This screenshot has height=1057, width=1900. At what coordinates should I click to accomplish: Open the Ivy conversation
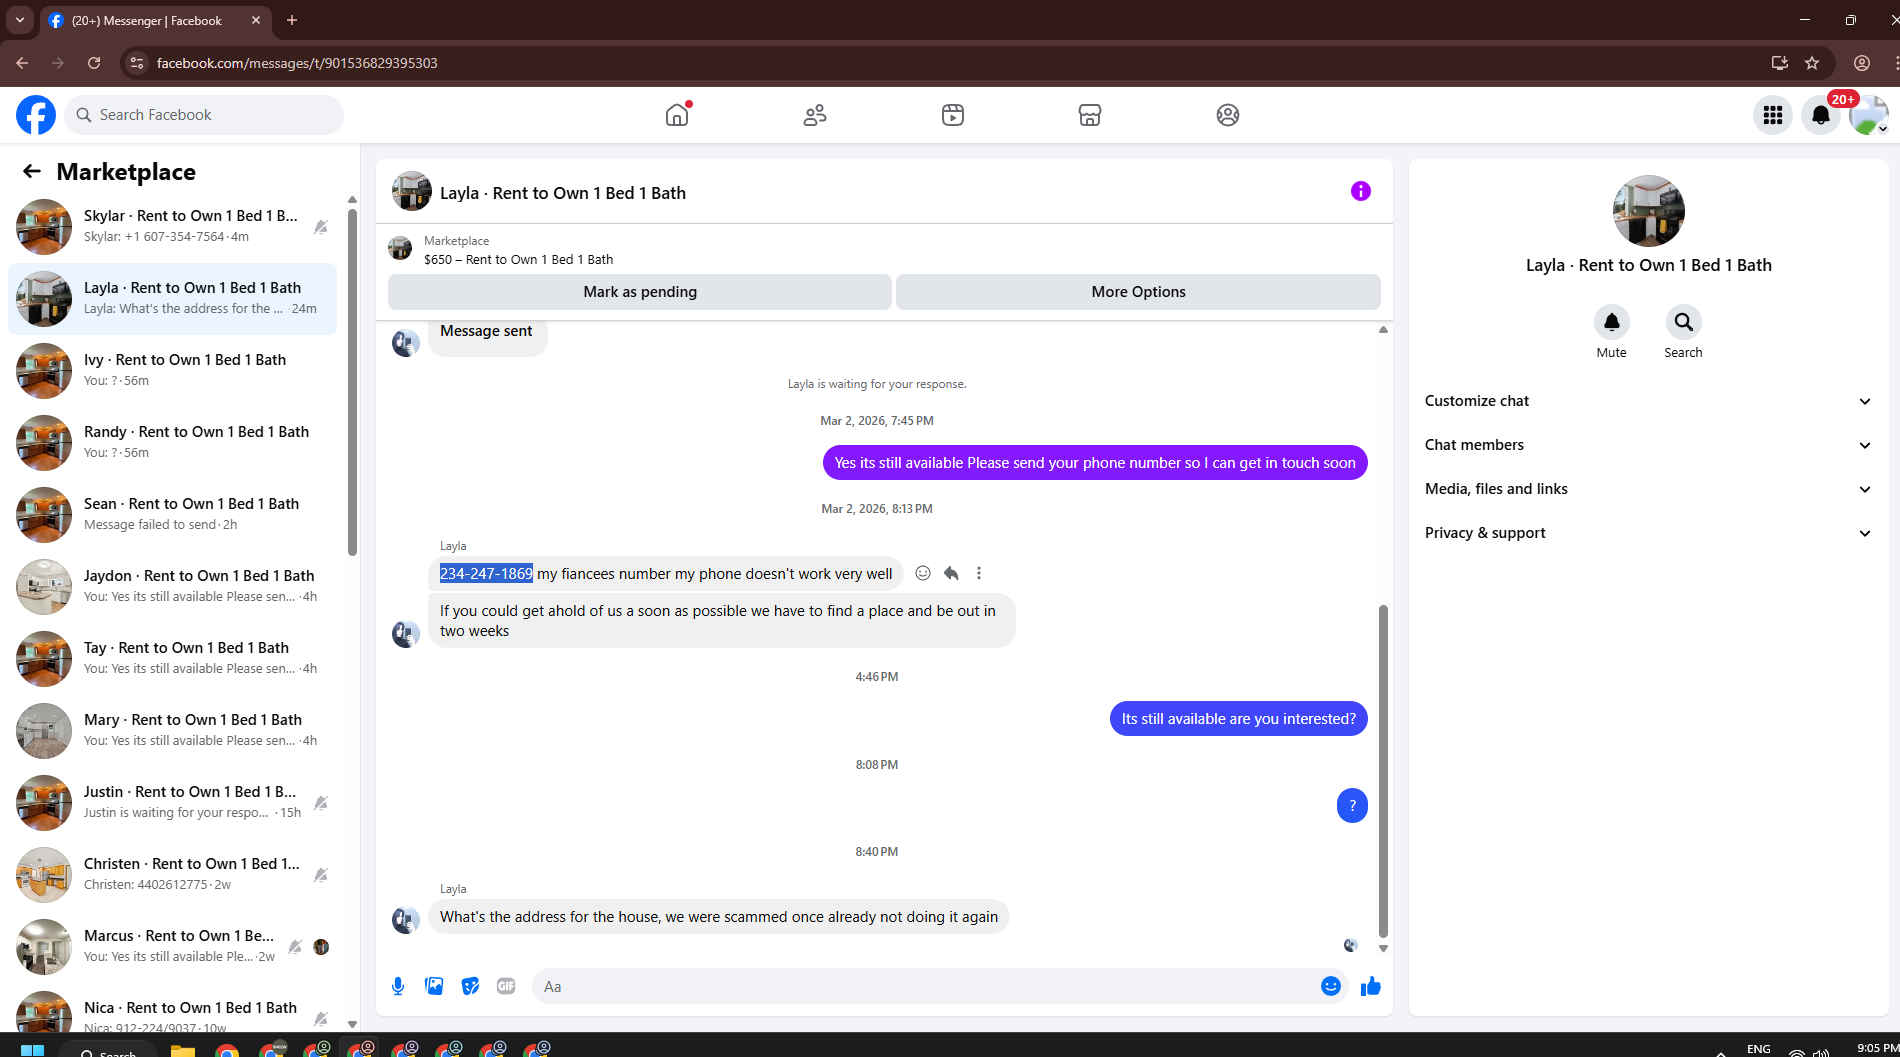[x=172, y=371]
